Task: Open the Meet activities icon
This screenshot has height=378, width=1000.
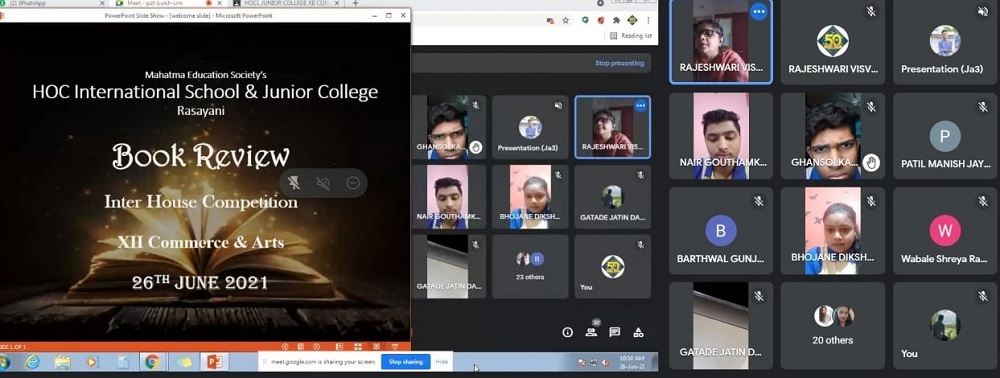Action: [x=638, y=332]
